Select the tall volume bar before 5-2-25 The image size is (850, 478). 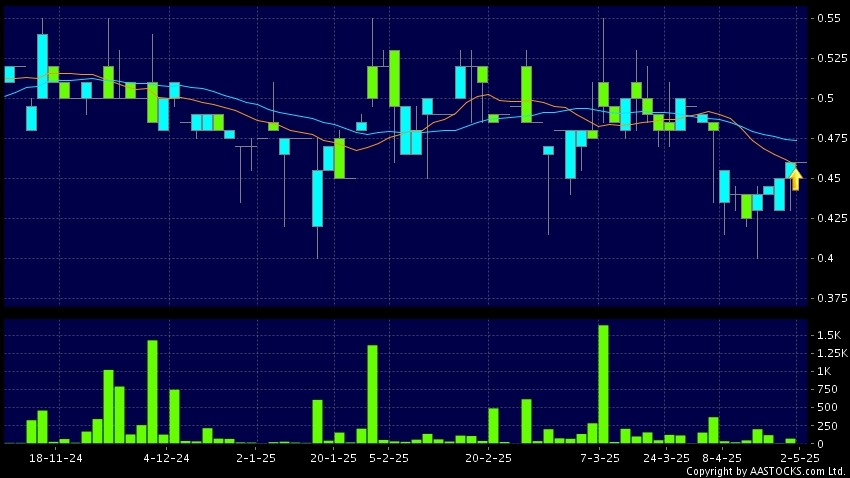(x=372, y=394)
